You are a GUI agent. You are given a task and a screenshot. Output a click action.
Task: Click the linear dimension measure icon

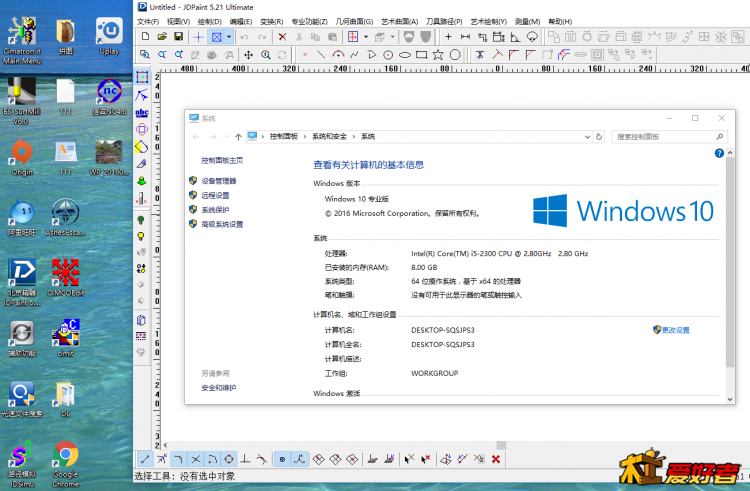[x=465, y=37]
